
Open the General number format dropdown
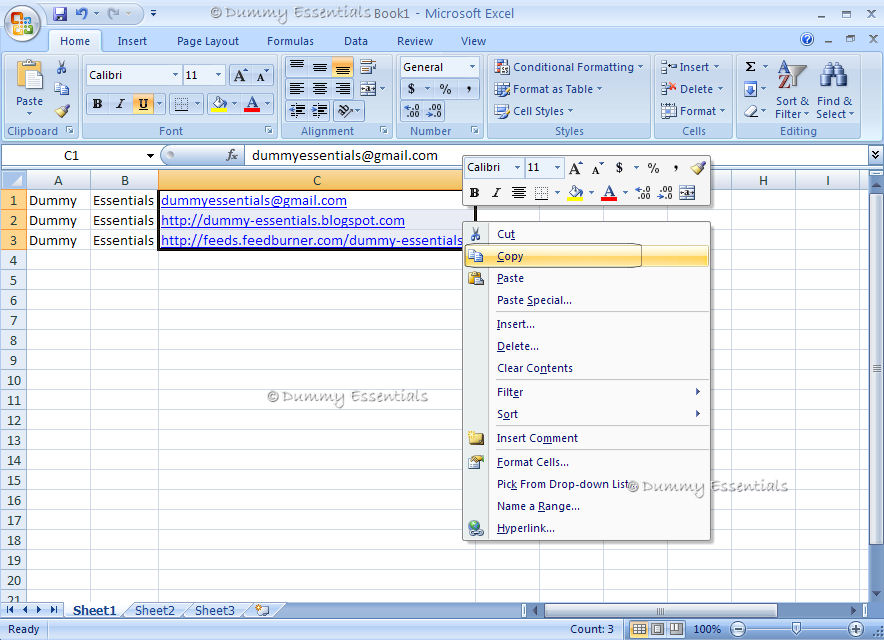[x=472, y=67]
